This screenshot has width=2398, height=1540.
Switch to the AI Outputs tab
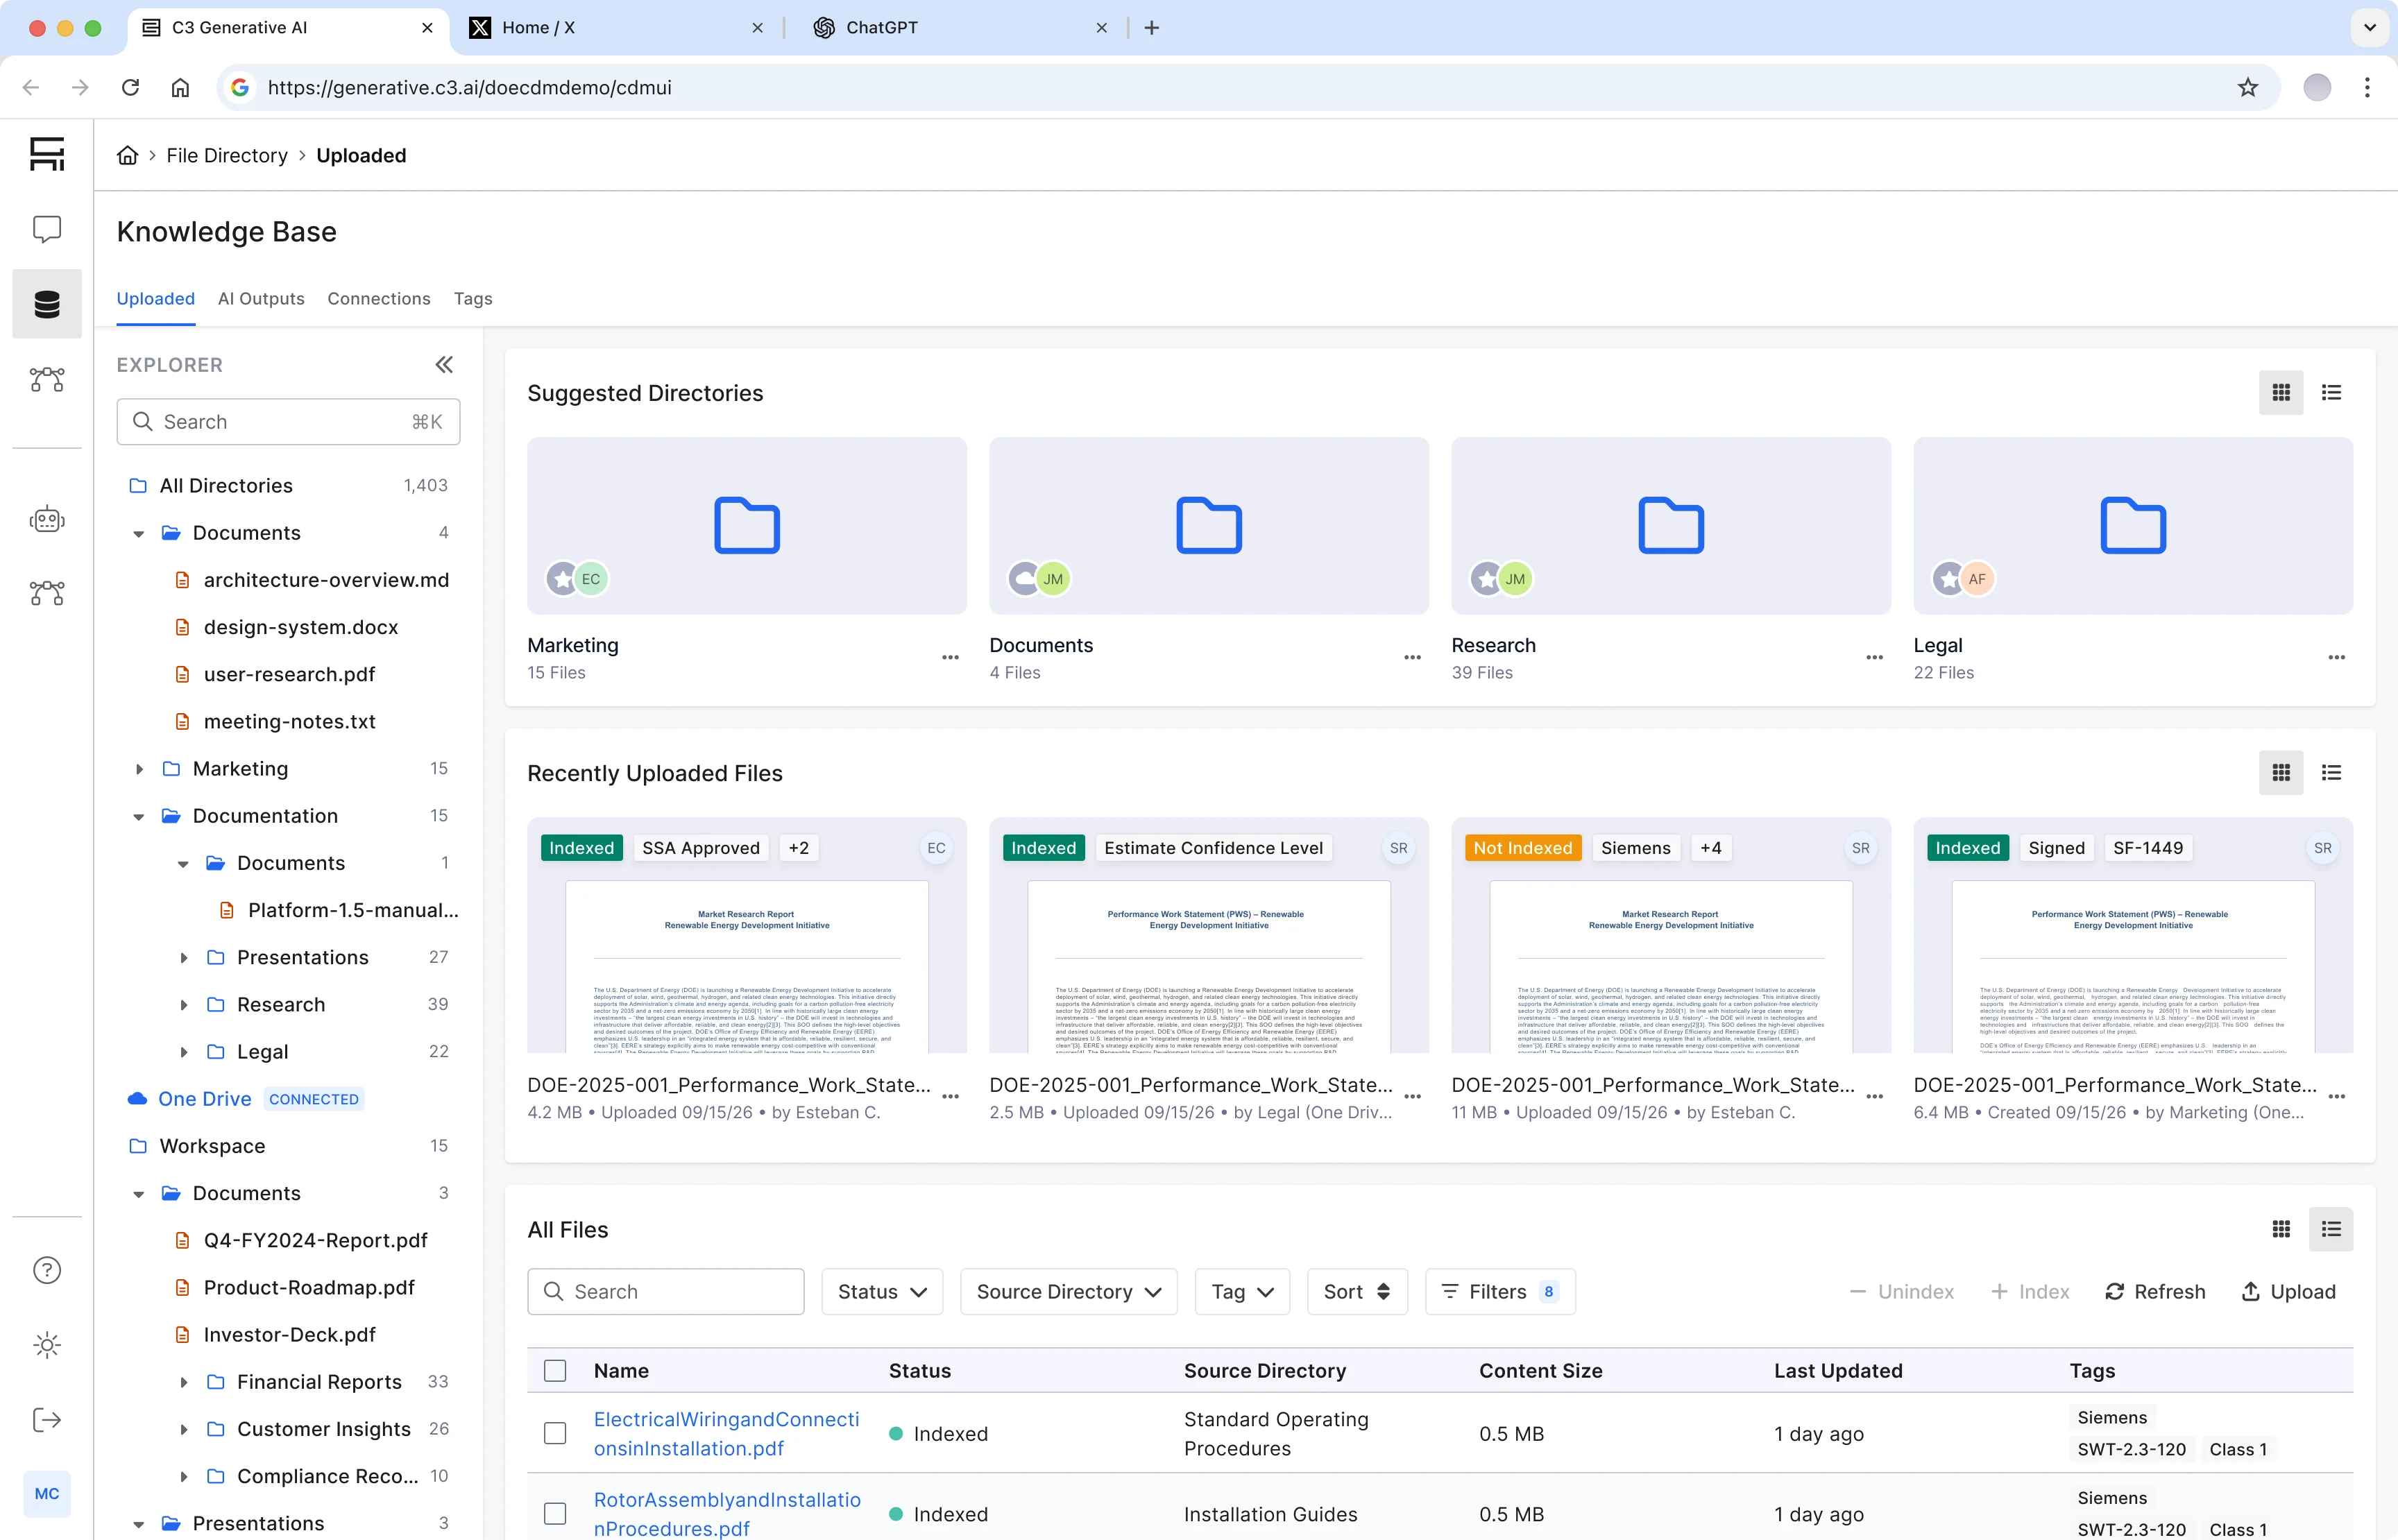[x=261, y=299]
